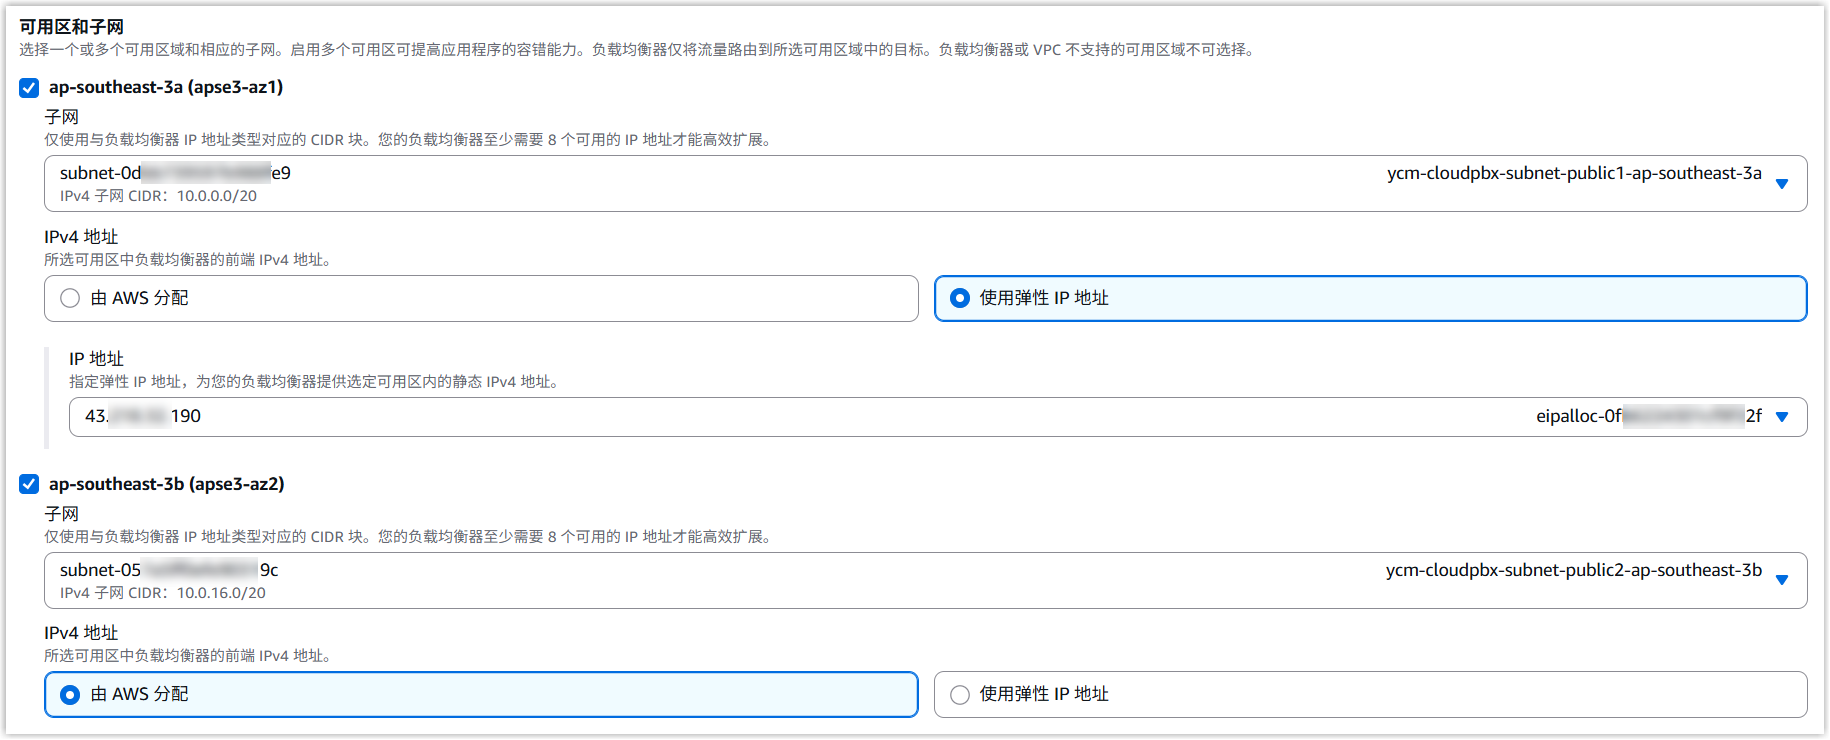Choose 使用弹性 IP 地址 for ap-southeast-3b

click(x=960, y=694)
